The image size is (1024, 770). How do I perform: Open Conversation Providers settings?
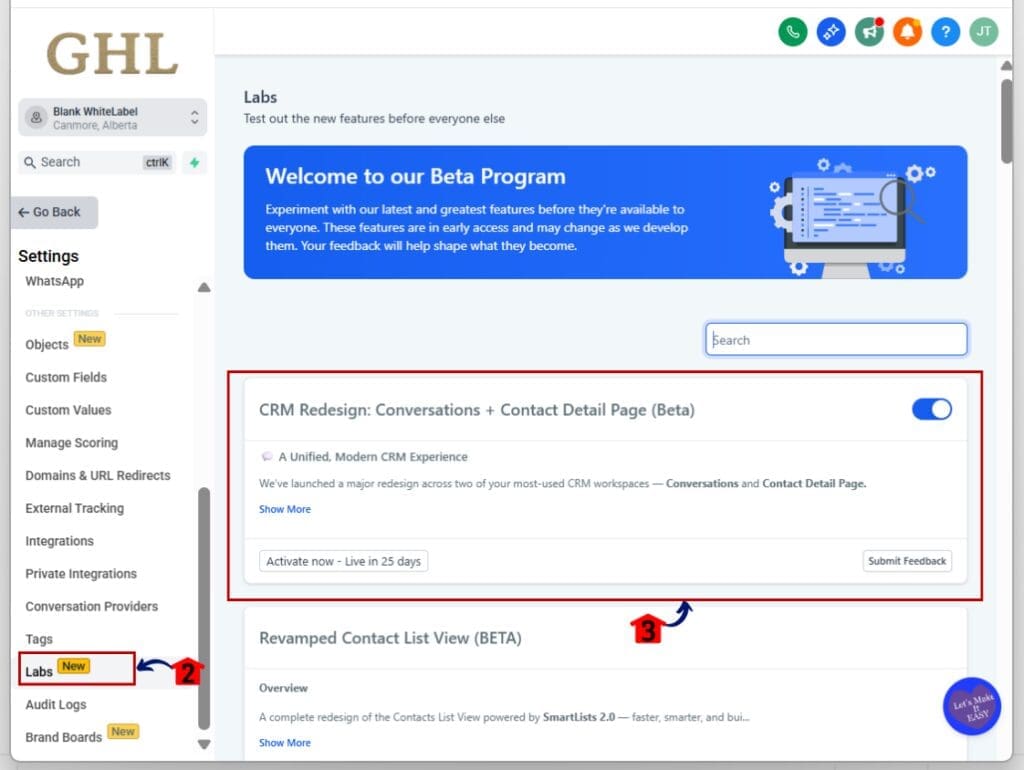(91, 606)
